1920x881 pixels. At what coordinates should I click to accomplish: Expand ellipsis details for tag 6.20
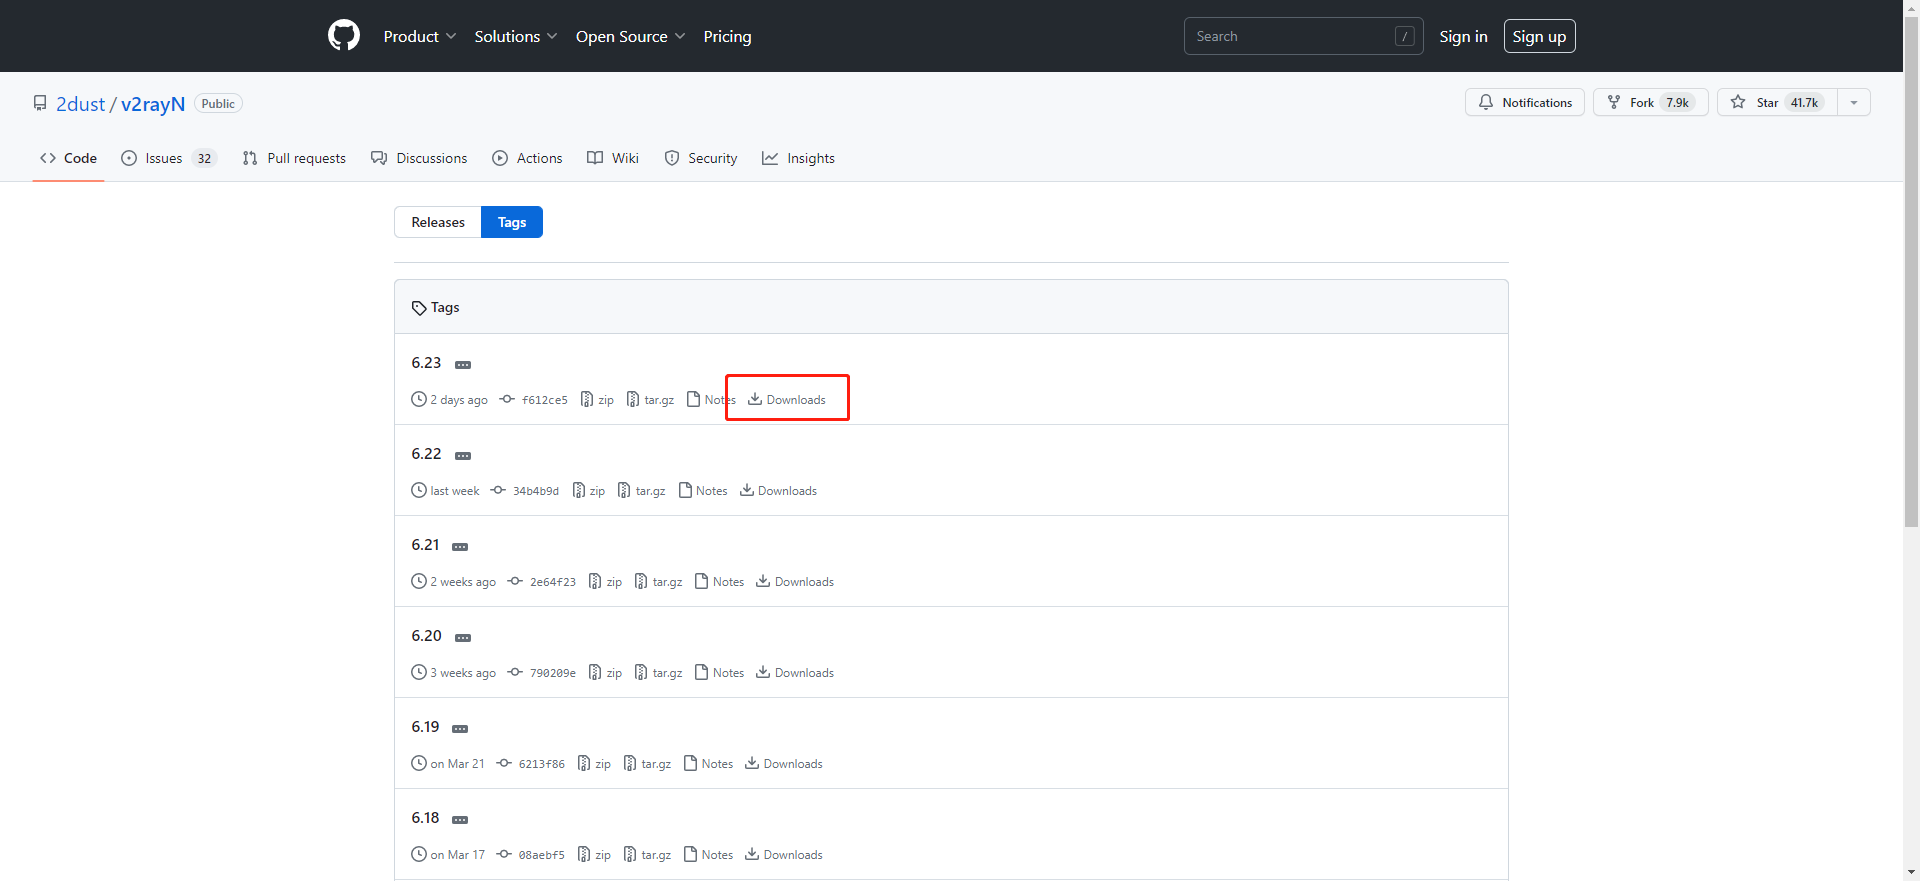tap(463, 638)
